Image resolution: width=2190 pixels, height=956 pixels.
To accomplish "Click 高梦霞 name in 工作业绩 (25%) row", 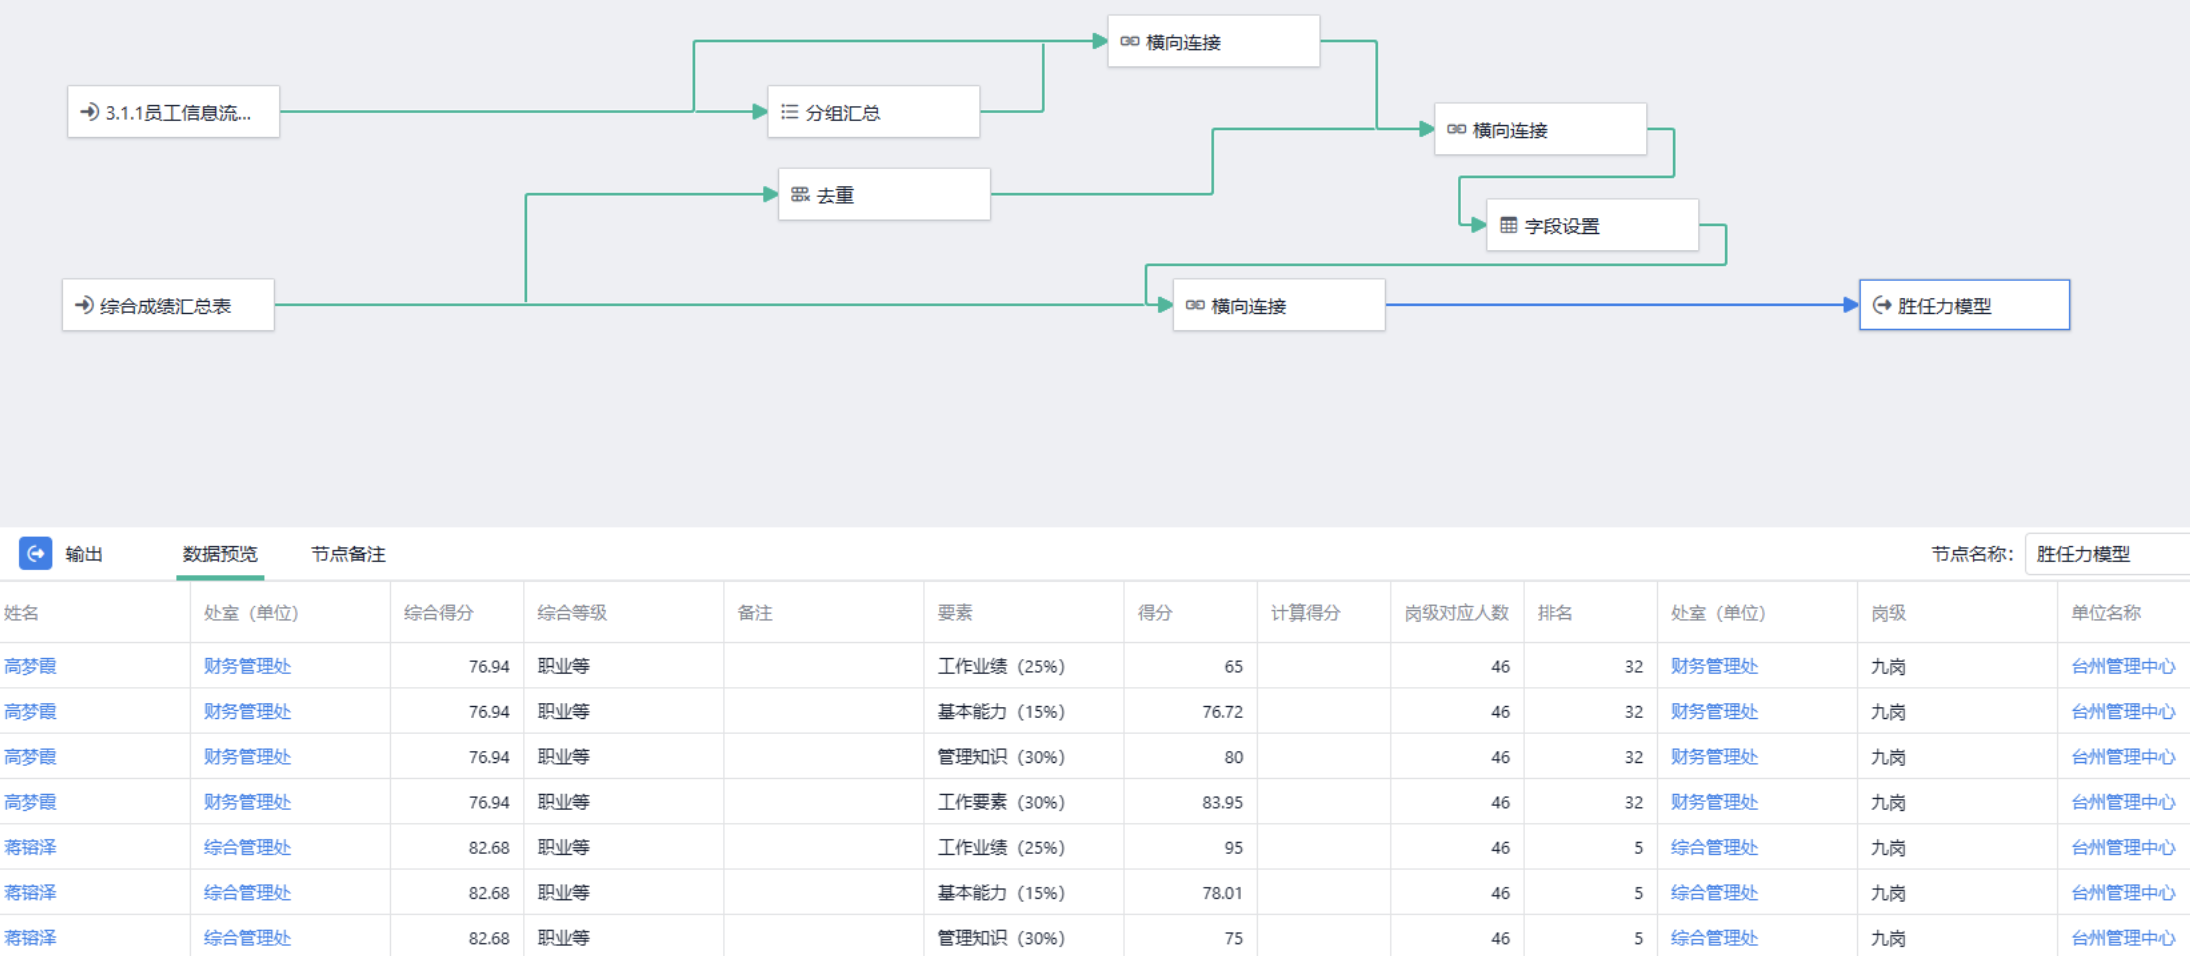I will tap(30, 666).
